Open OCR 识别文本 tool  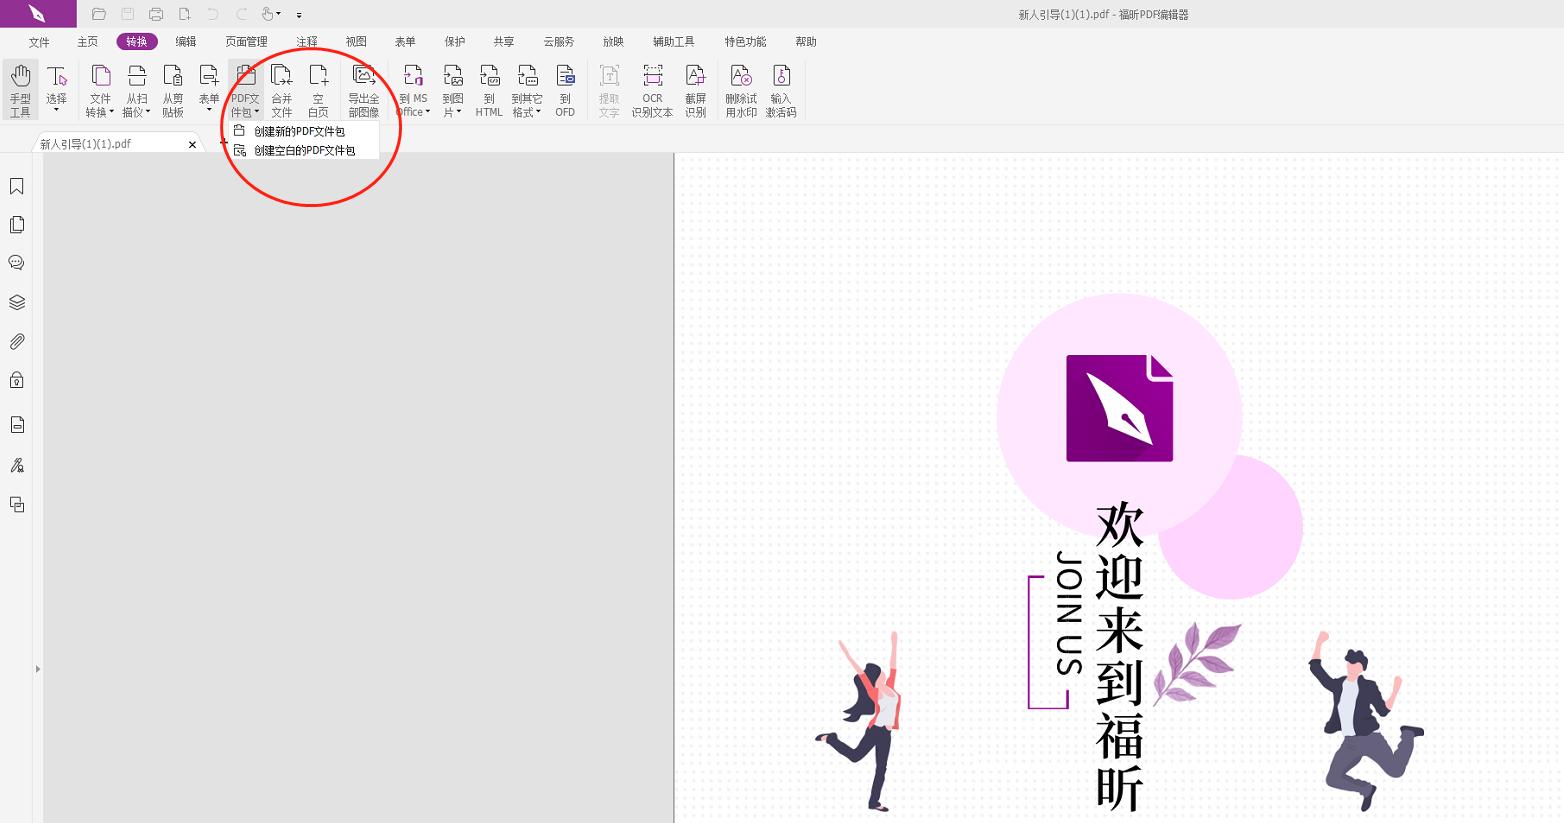[652, 88]
